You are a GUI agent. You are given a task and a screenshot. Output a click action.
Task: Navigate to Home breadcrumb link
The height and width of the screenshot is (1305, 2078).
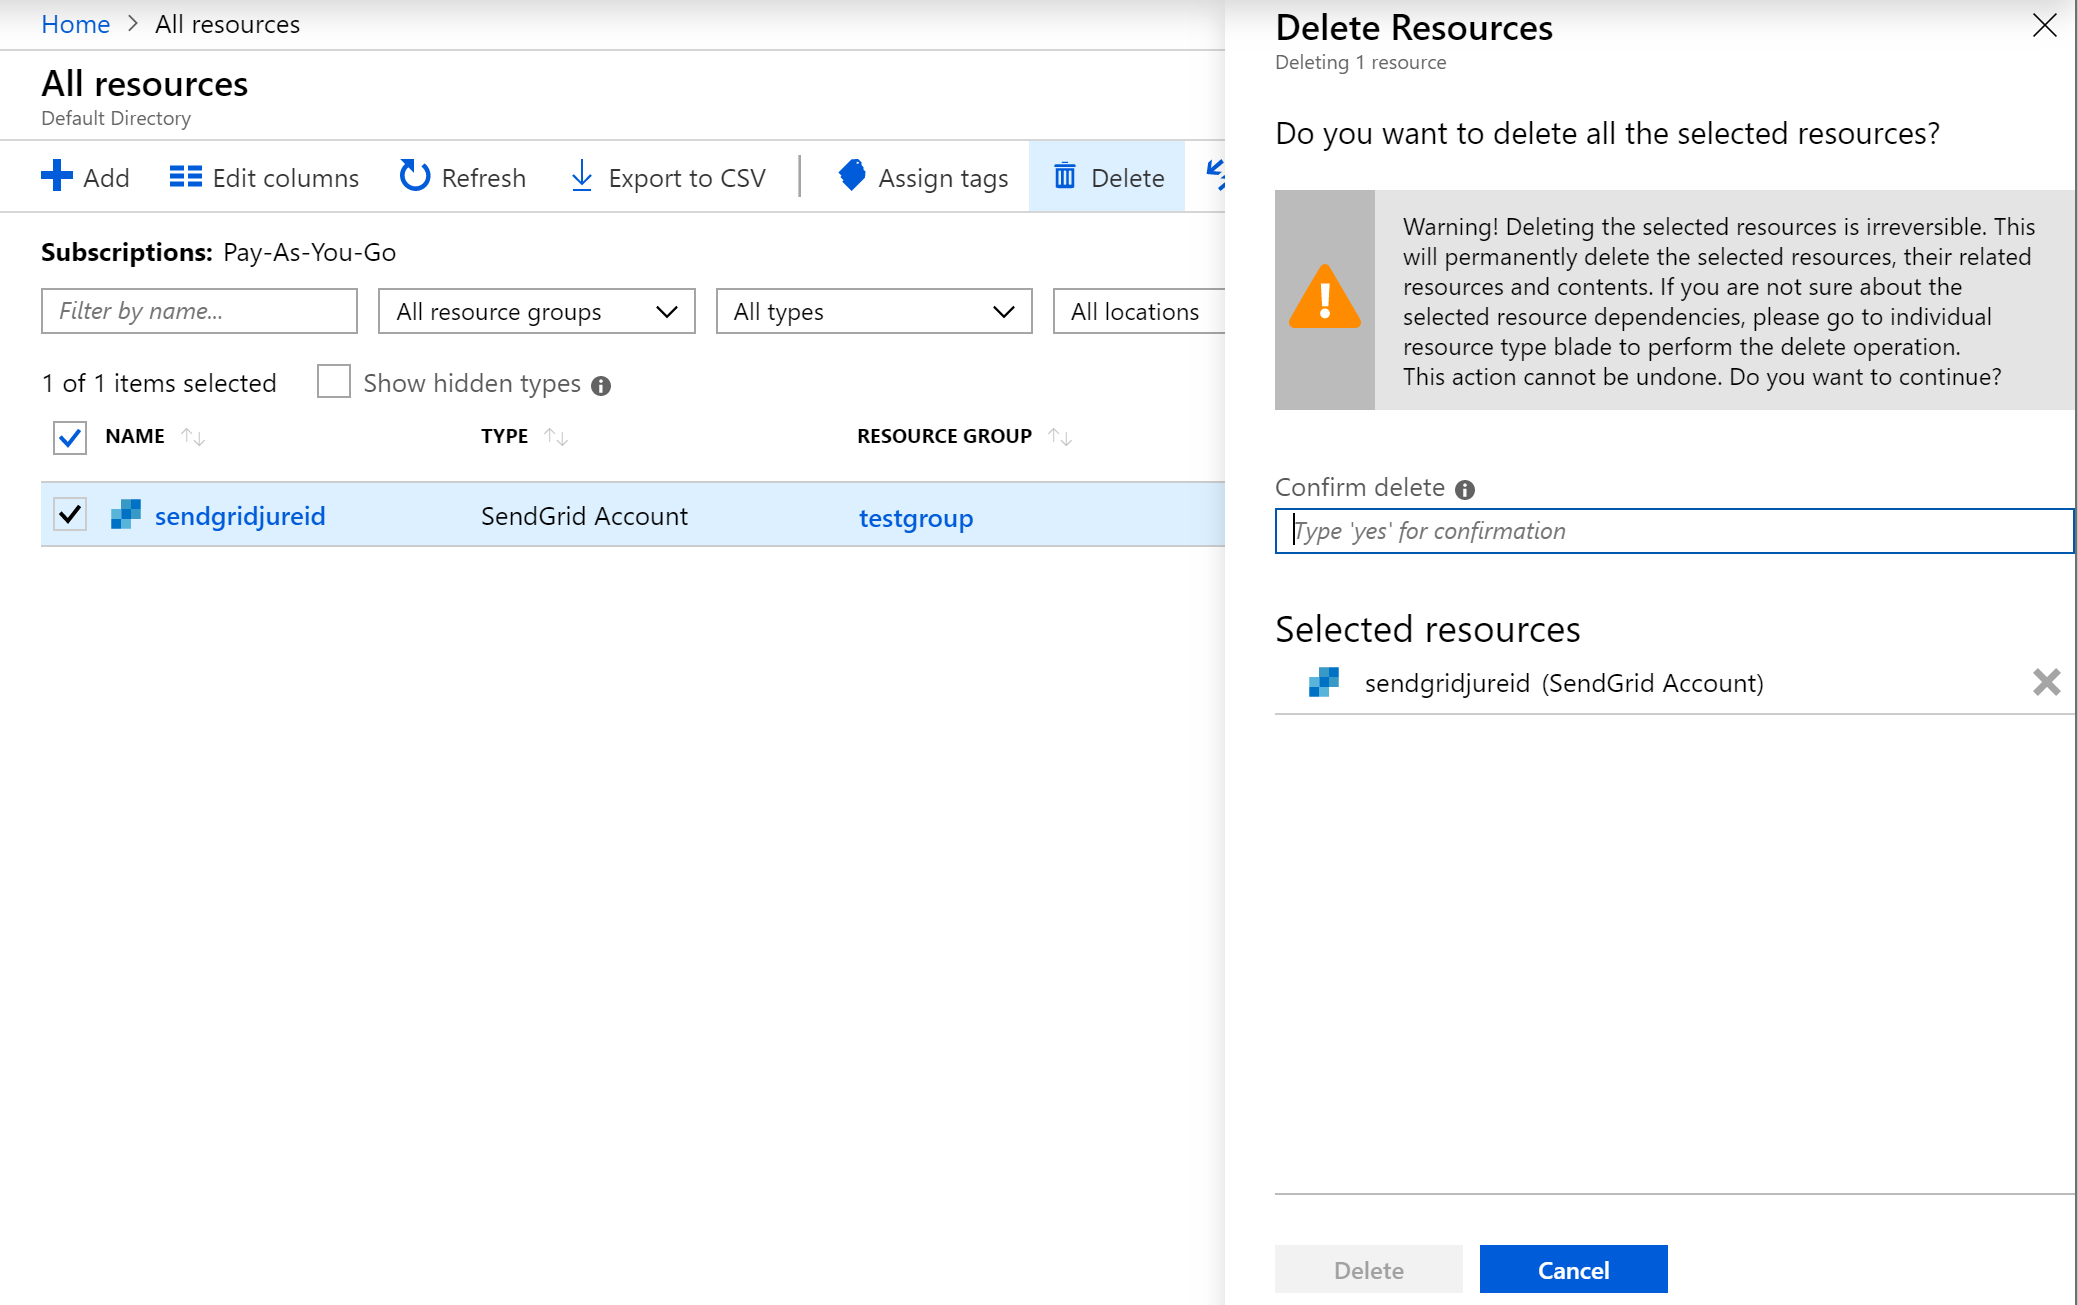pos(75,23)
